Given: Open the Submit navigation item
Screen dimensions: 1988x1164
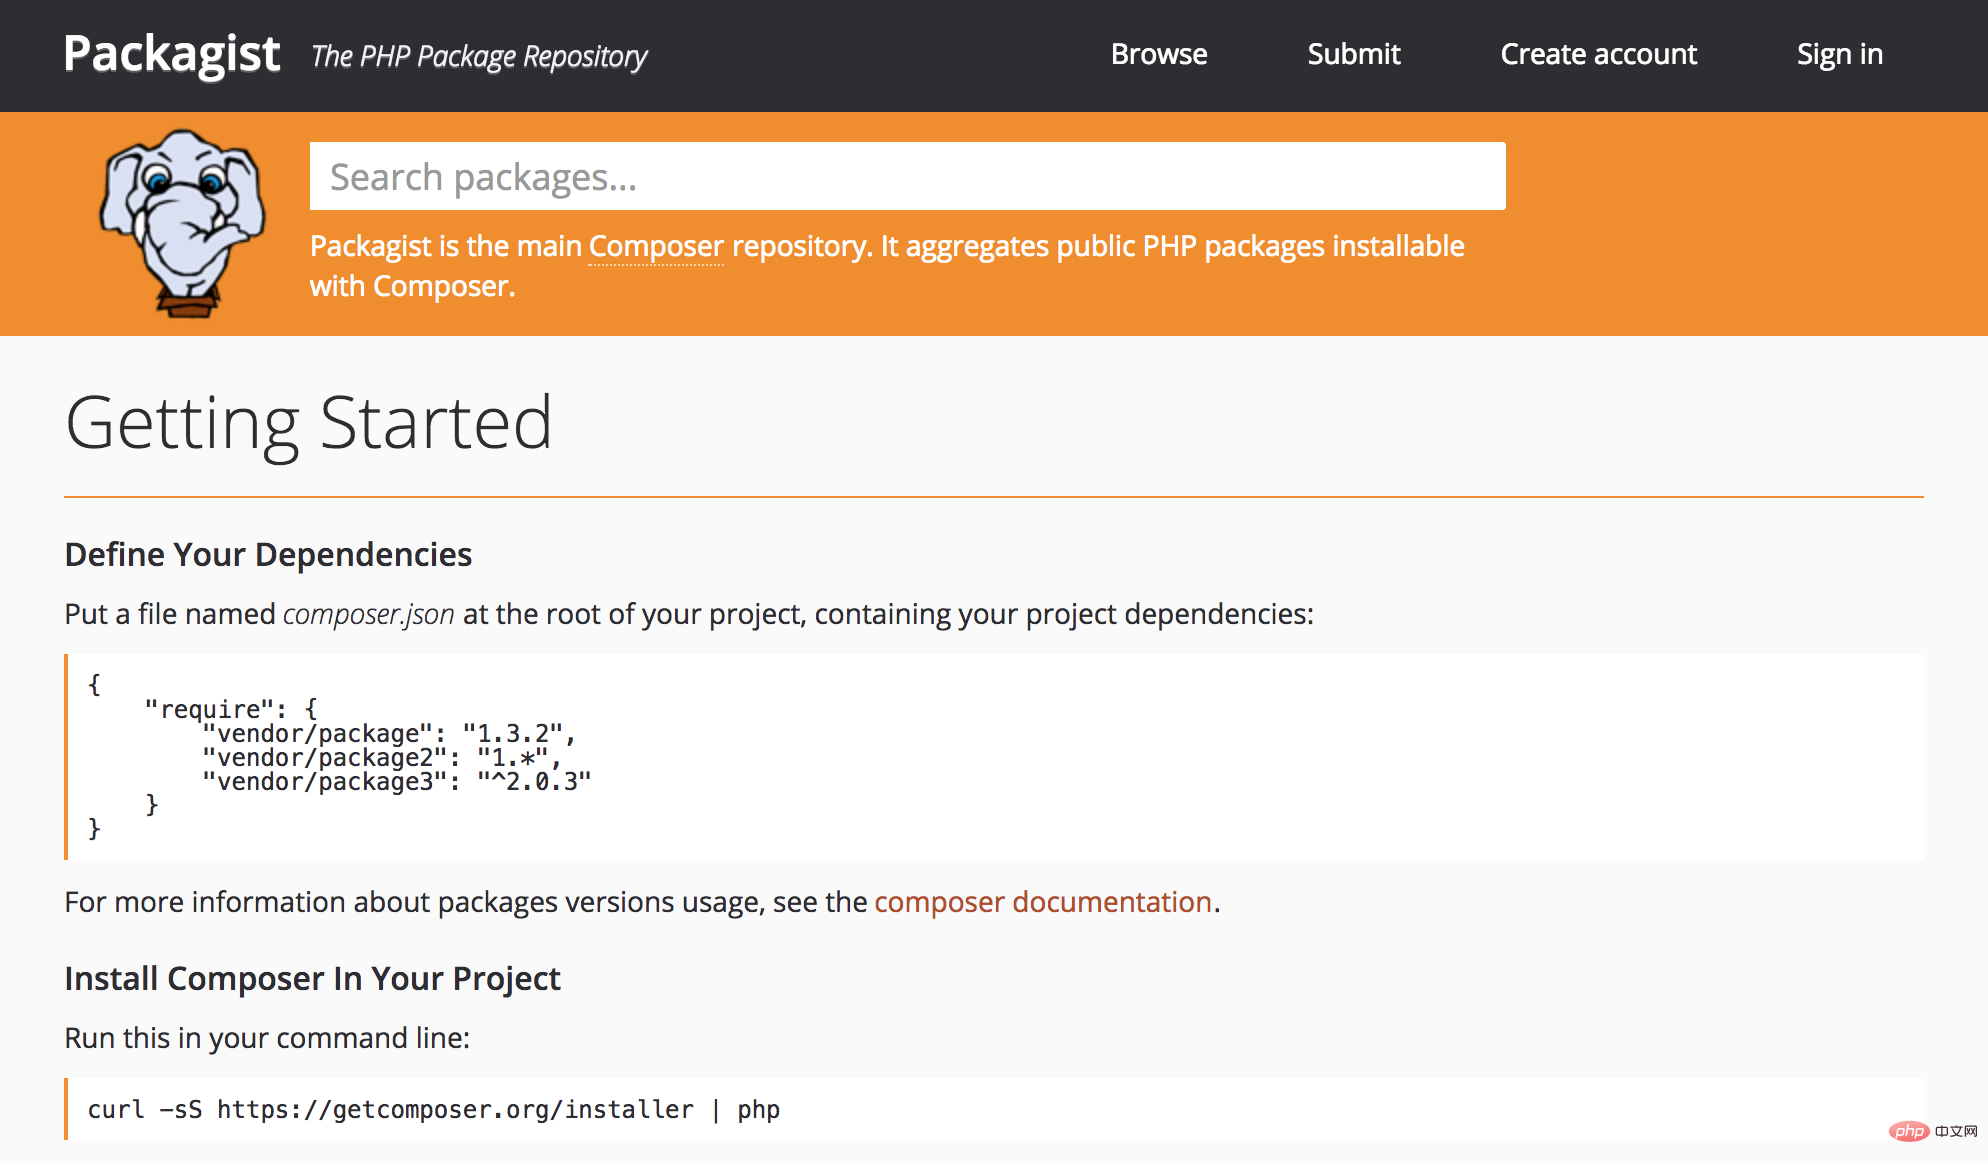Looking at the screenshot, I should click(1353, 55).
